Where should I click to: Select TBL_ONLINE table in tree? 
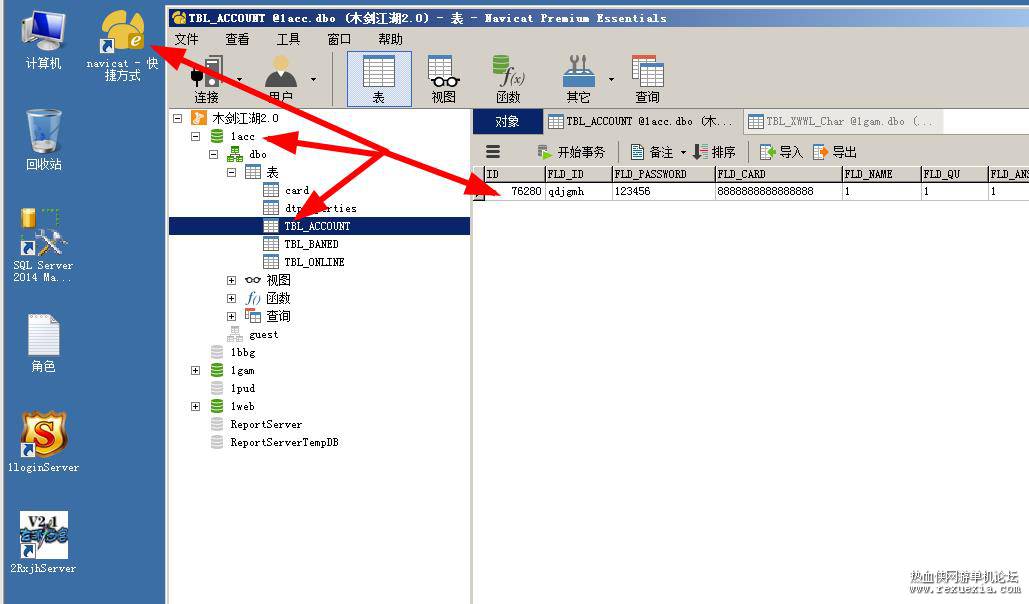(314, 262)
